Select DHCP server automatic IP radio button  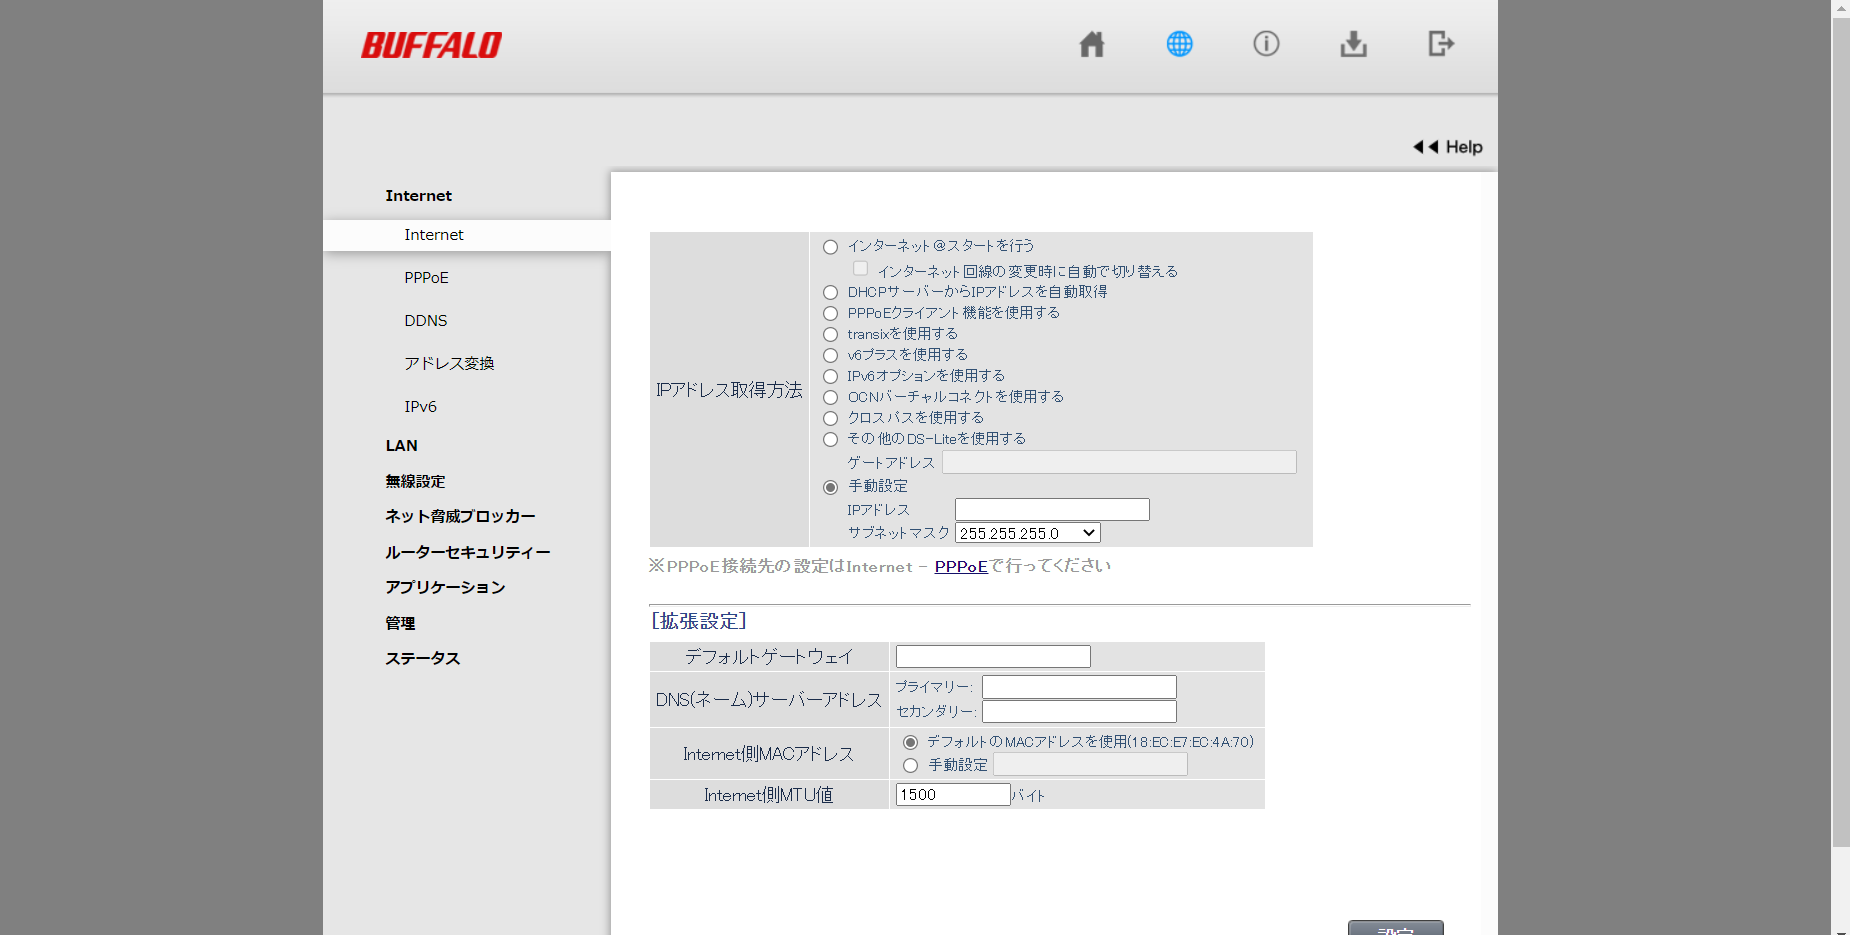pos(830,293)
